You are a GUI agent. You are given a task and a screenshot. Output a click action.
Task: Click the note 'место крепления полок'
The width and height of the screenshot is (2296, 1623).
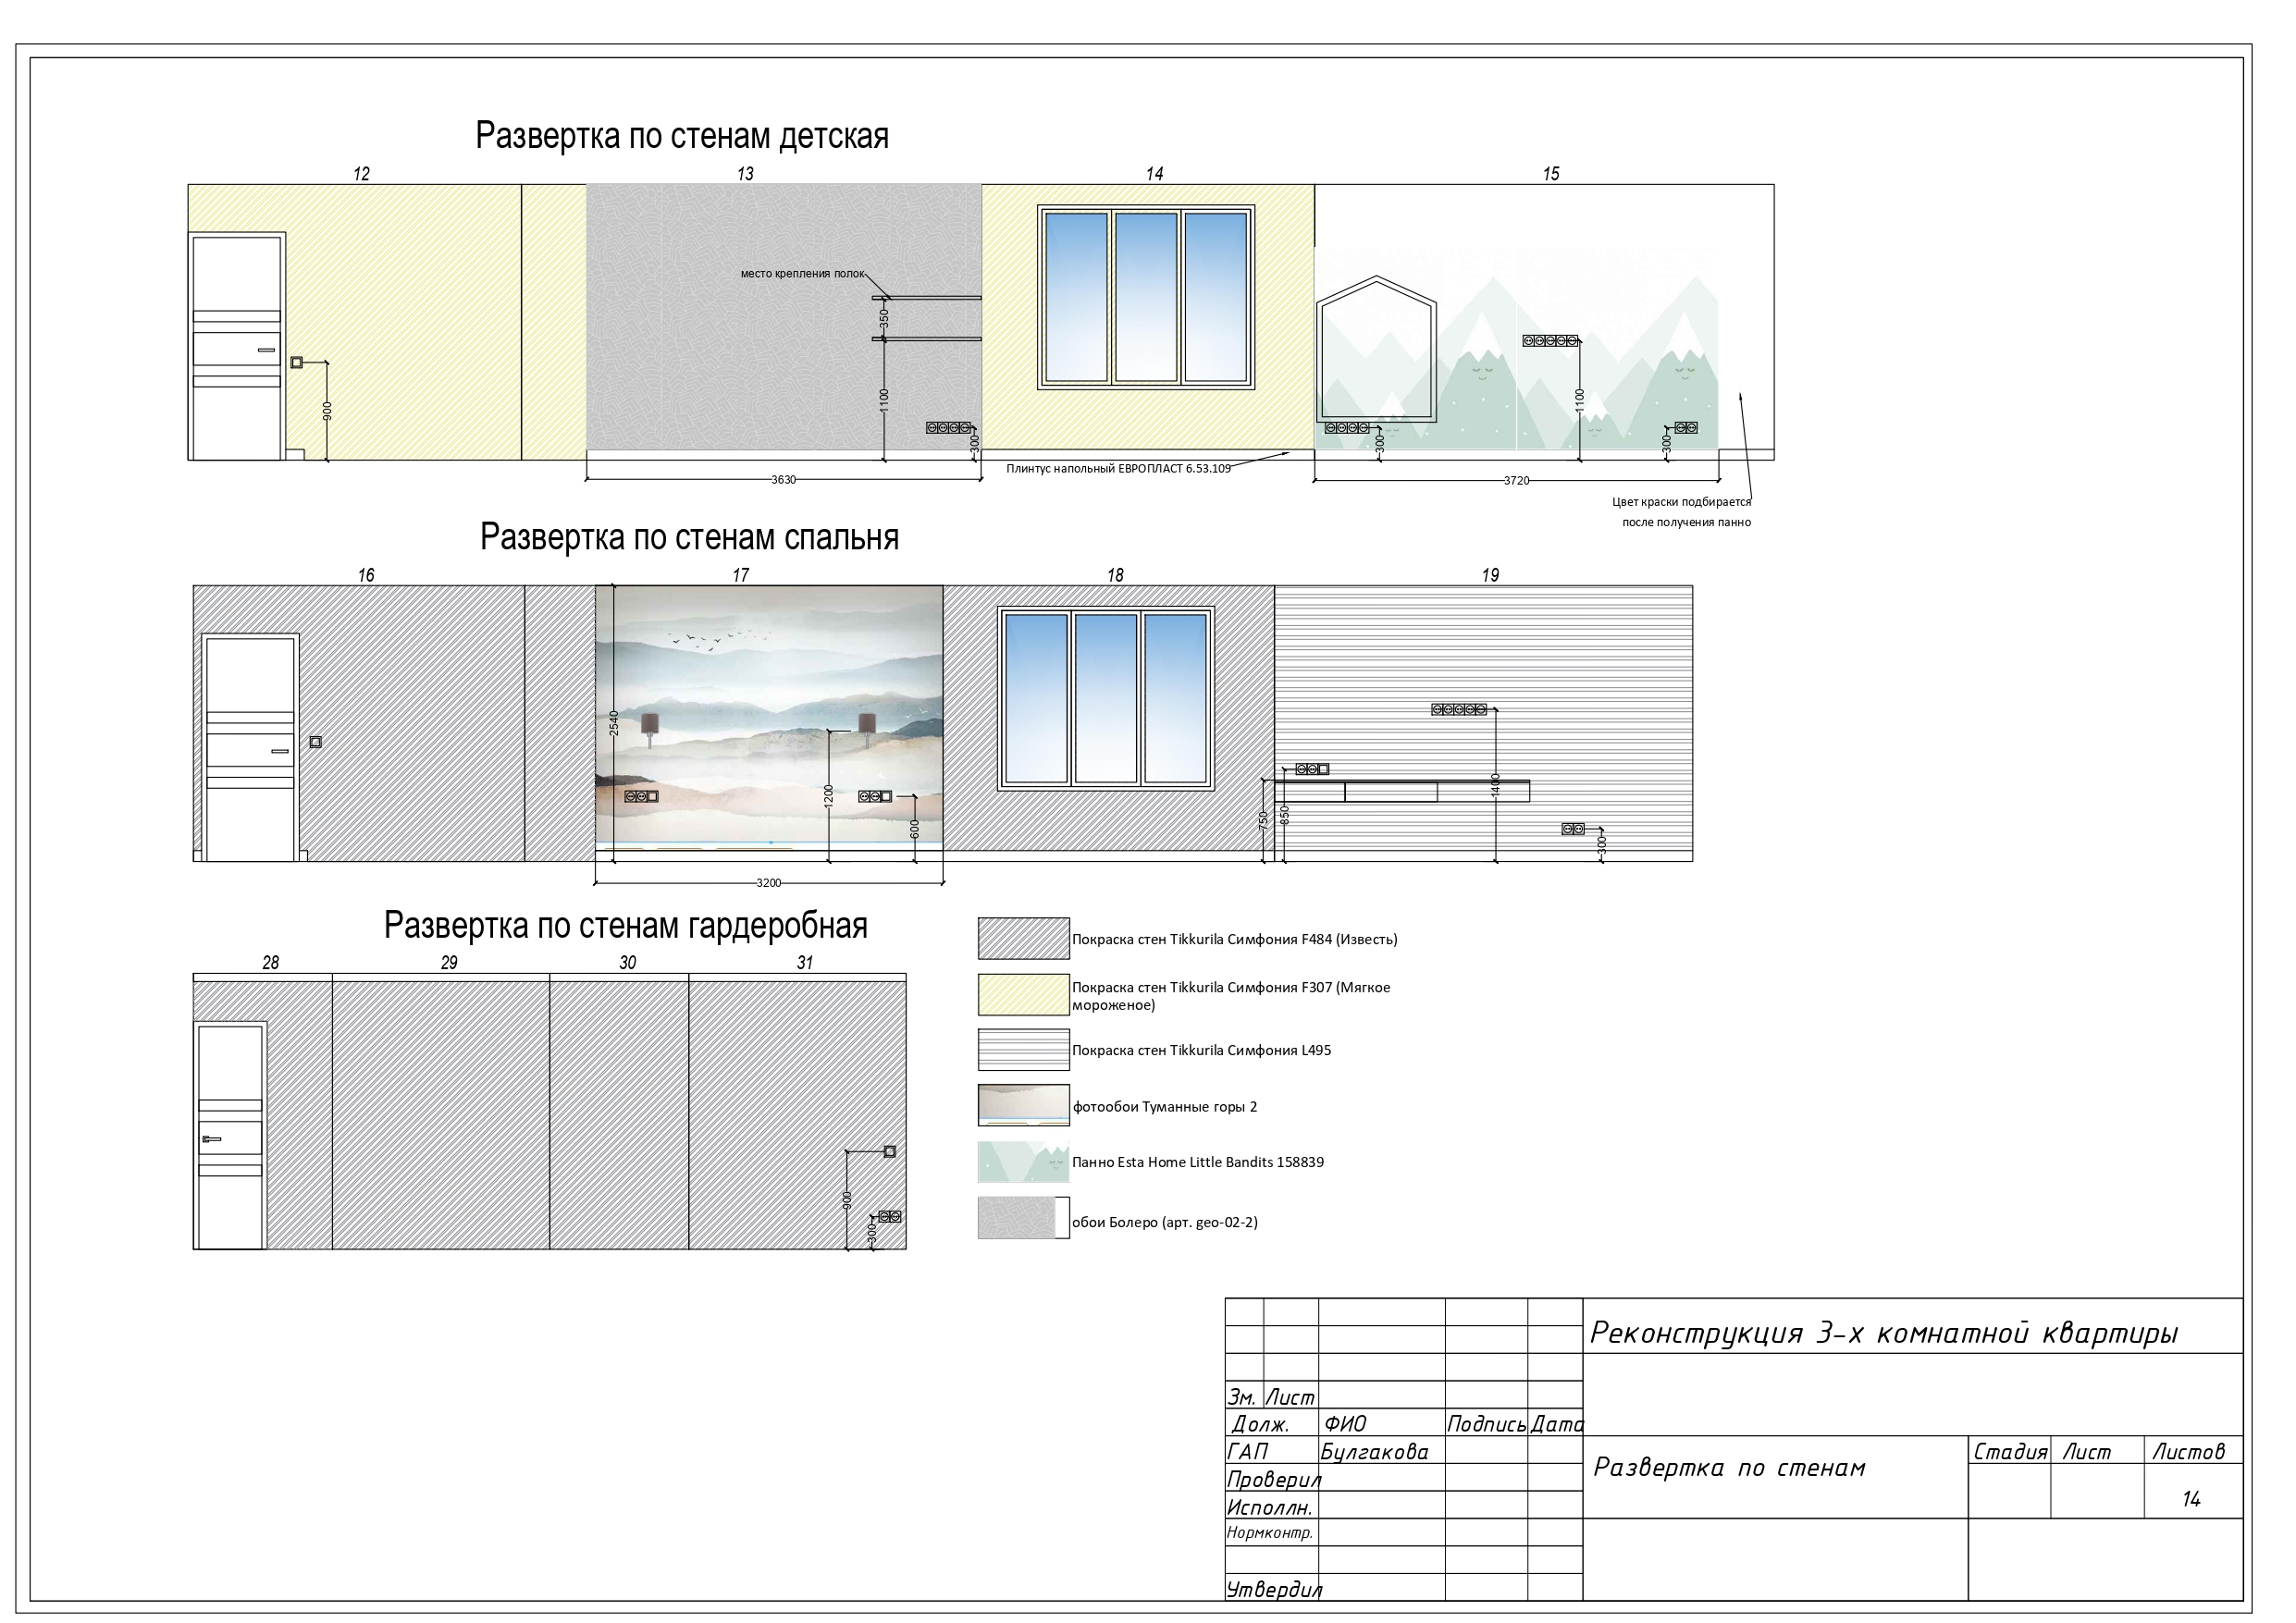point(802,274)
